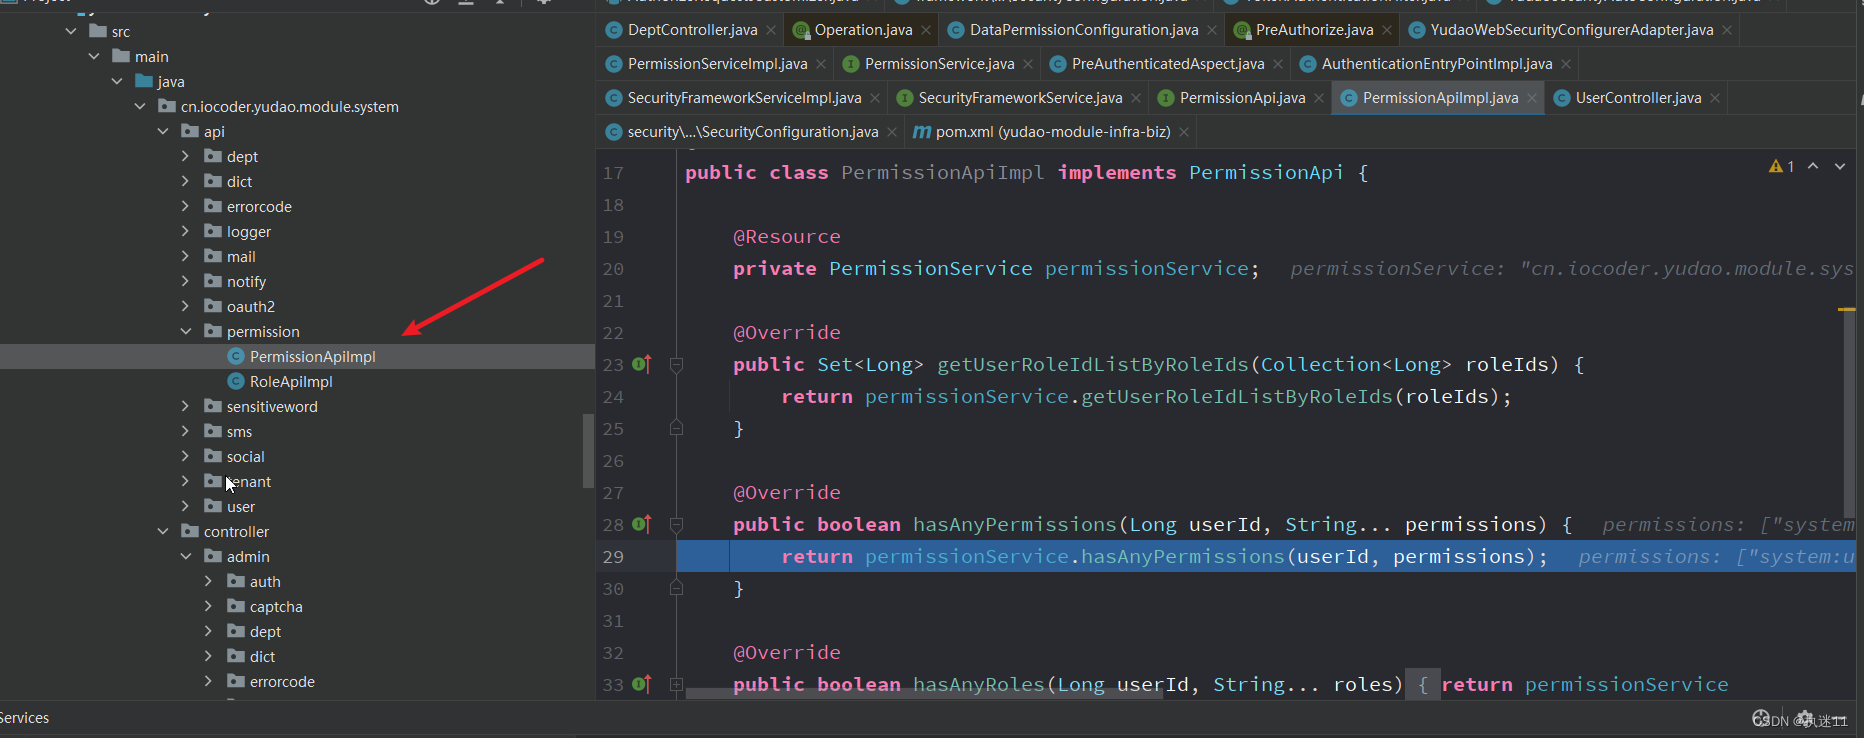Image resolution: width=1864 pixels, height=738 pixels.
Task: Collapse the permission package
Action: coord(185,331)
